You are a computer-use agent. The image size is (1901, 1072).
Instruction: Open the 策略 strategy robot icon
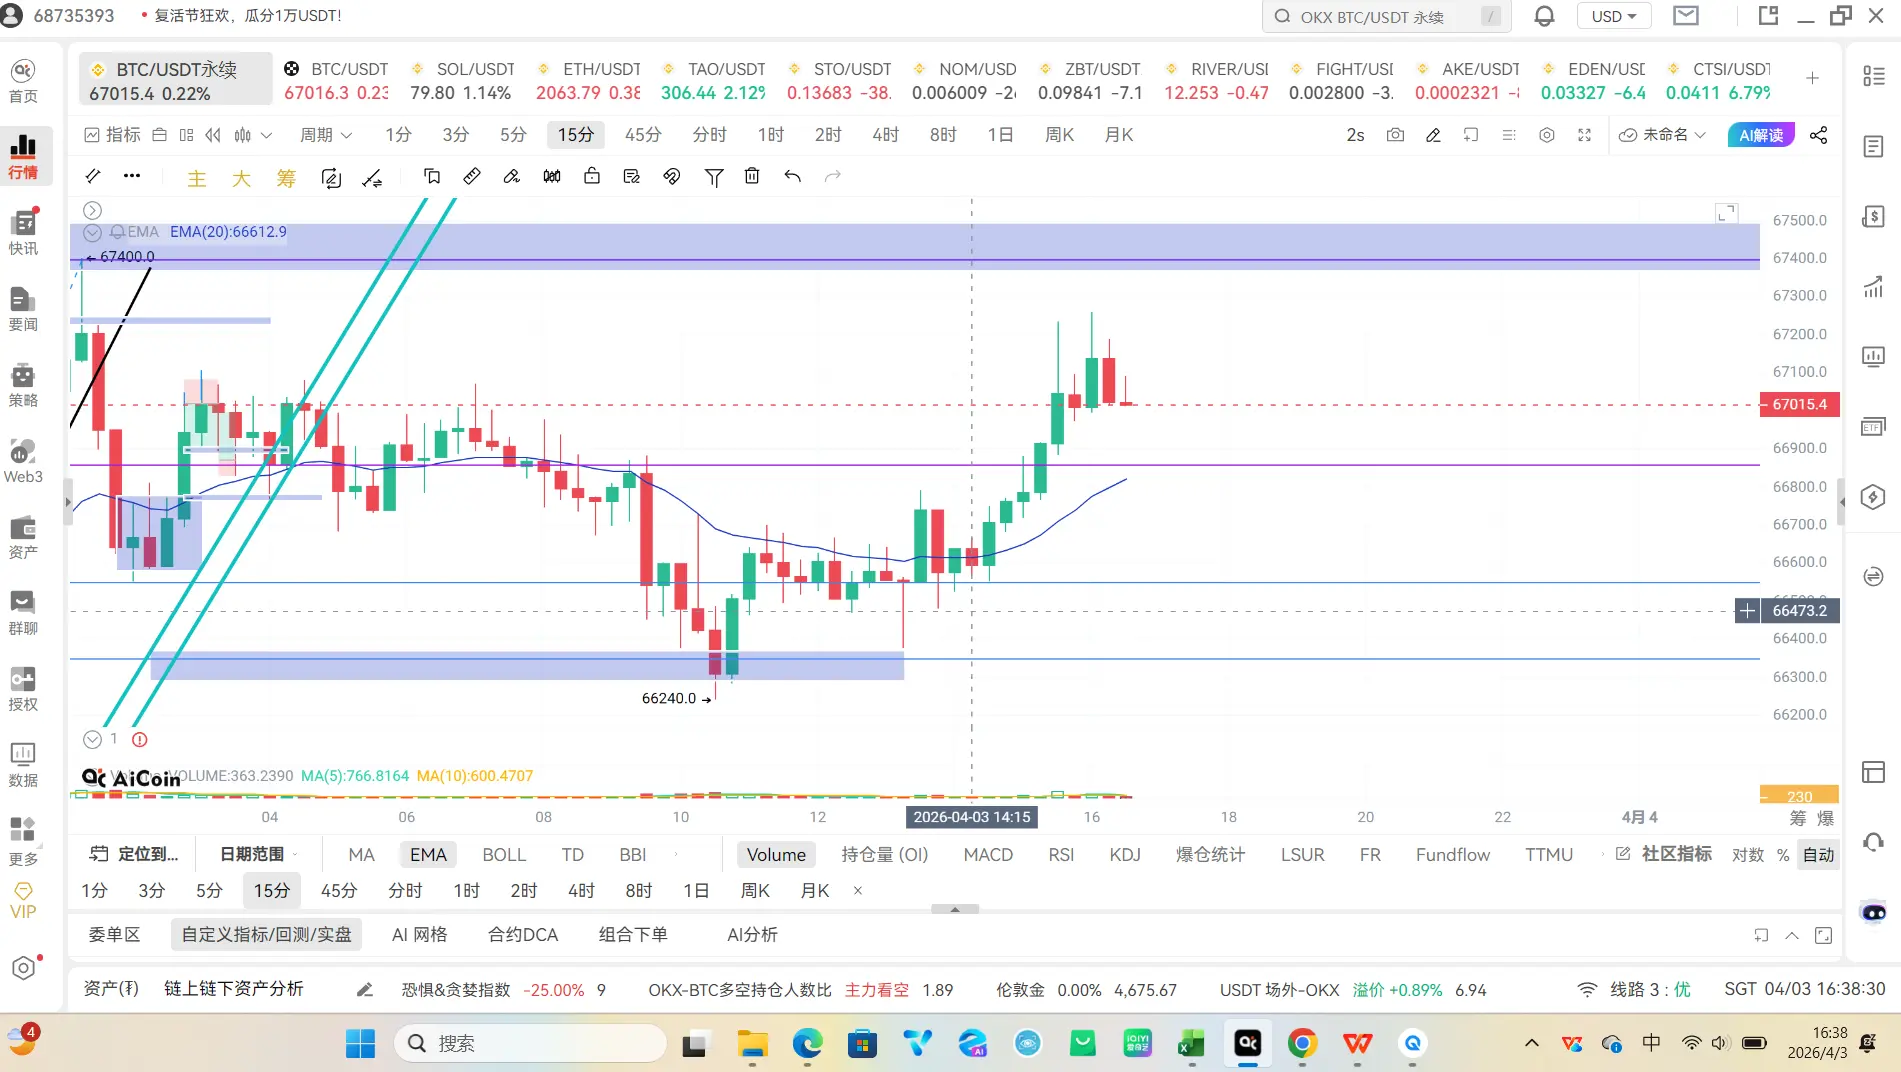pos(23,384)
